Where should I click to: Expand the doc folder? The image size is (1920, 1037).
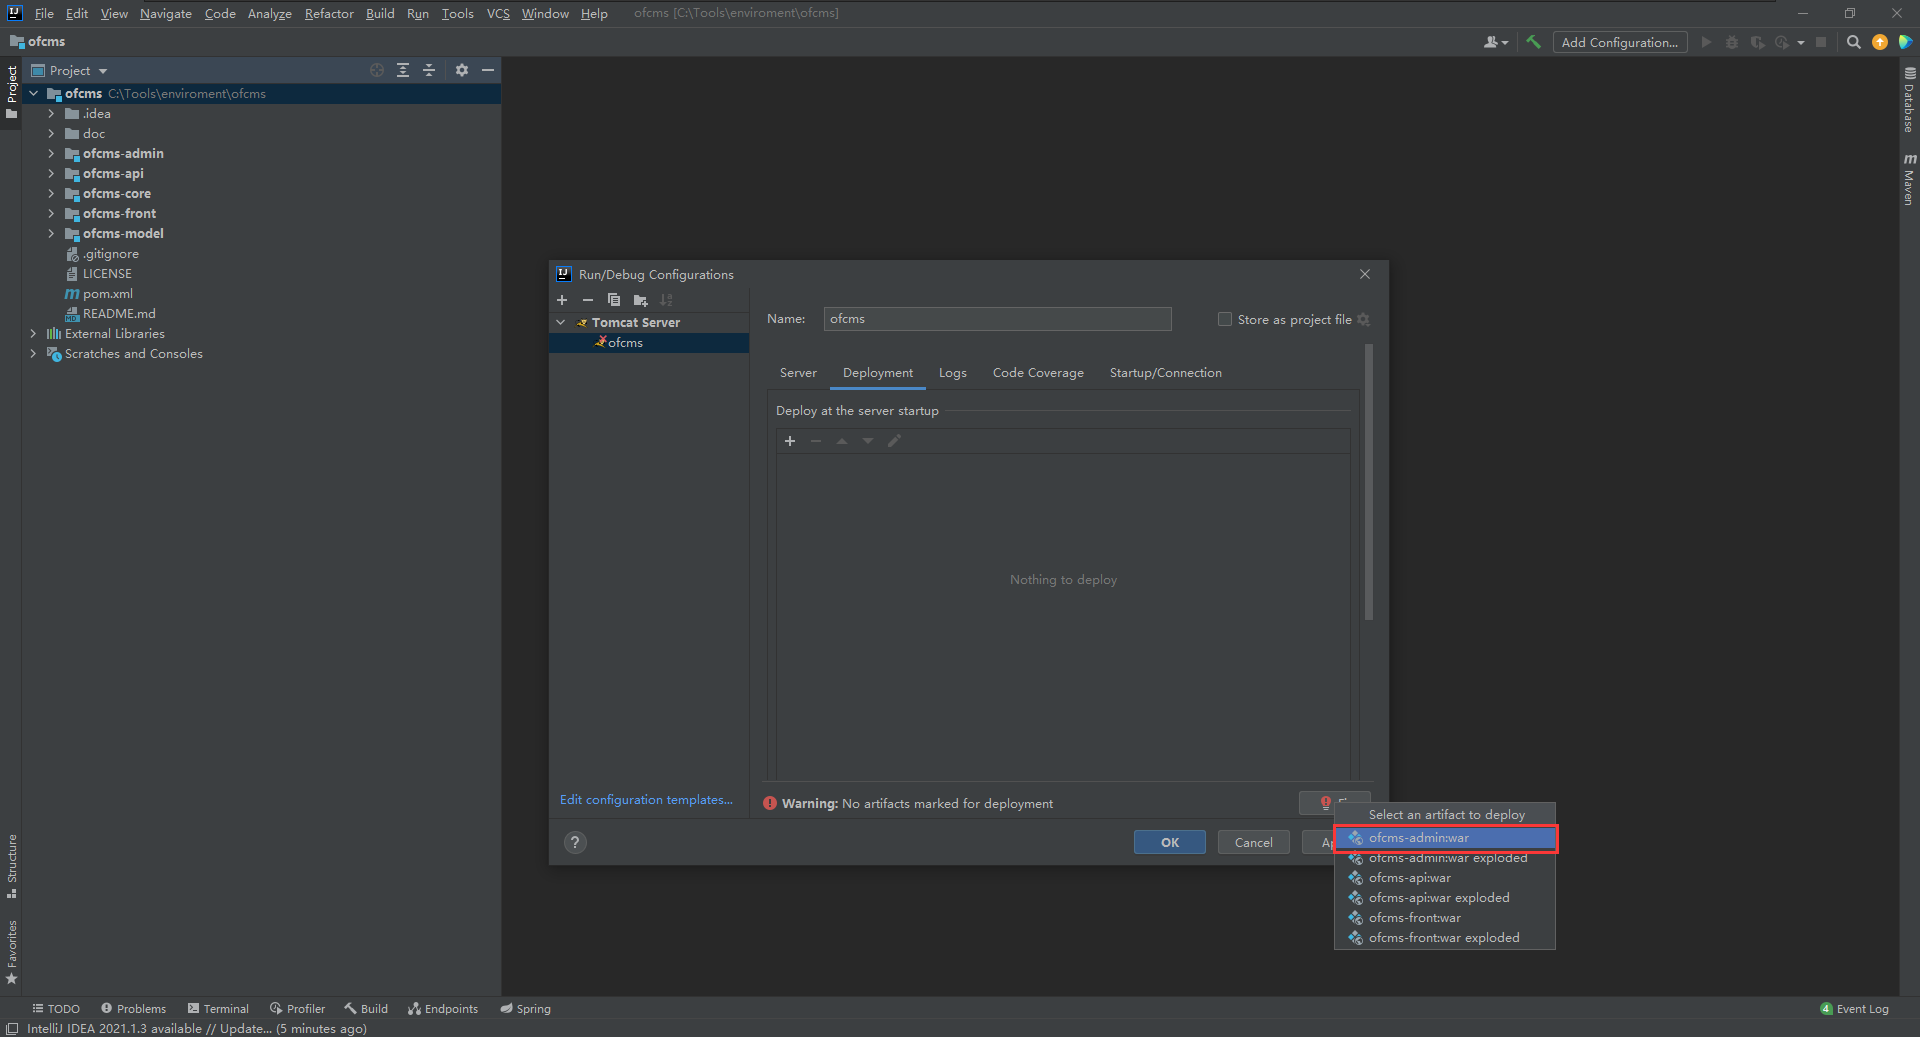click(x=51, y=134)
